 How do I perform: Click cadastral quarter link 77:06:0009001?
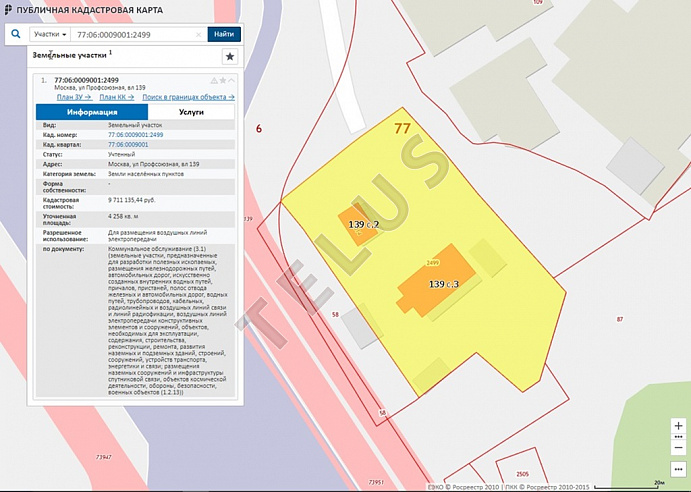128,145
